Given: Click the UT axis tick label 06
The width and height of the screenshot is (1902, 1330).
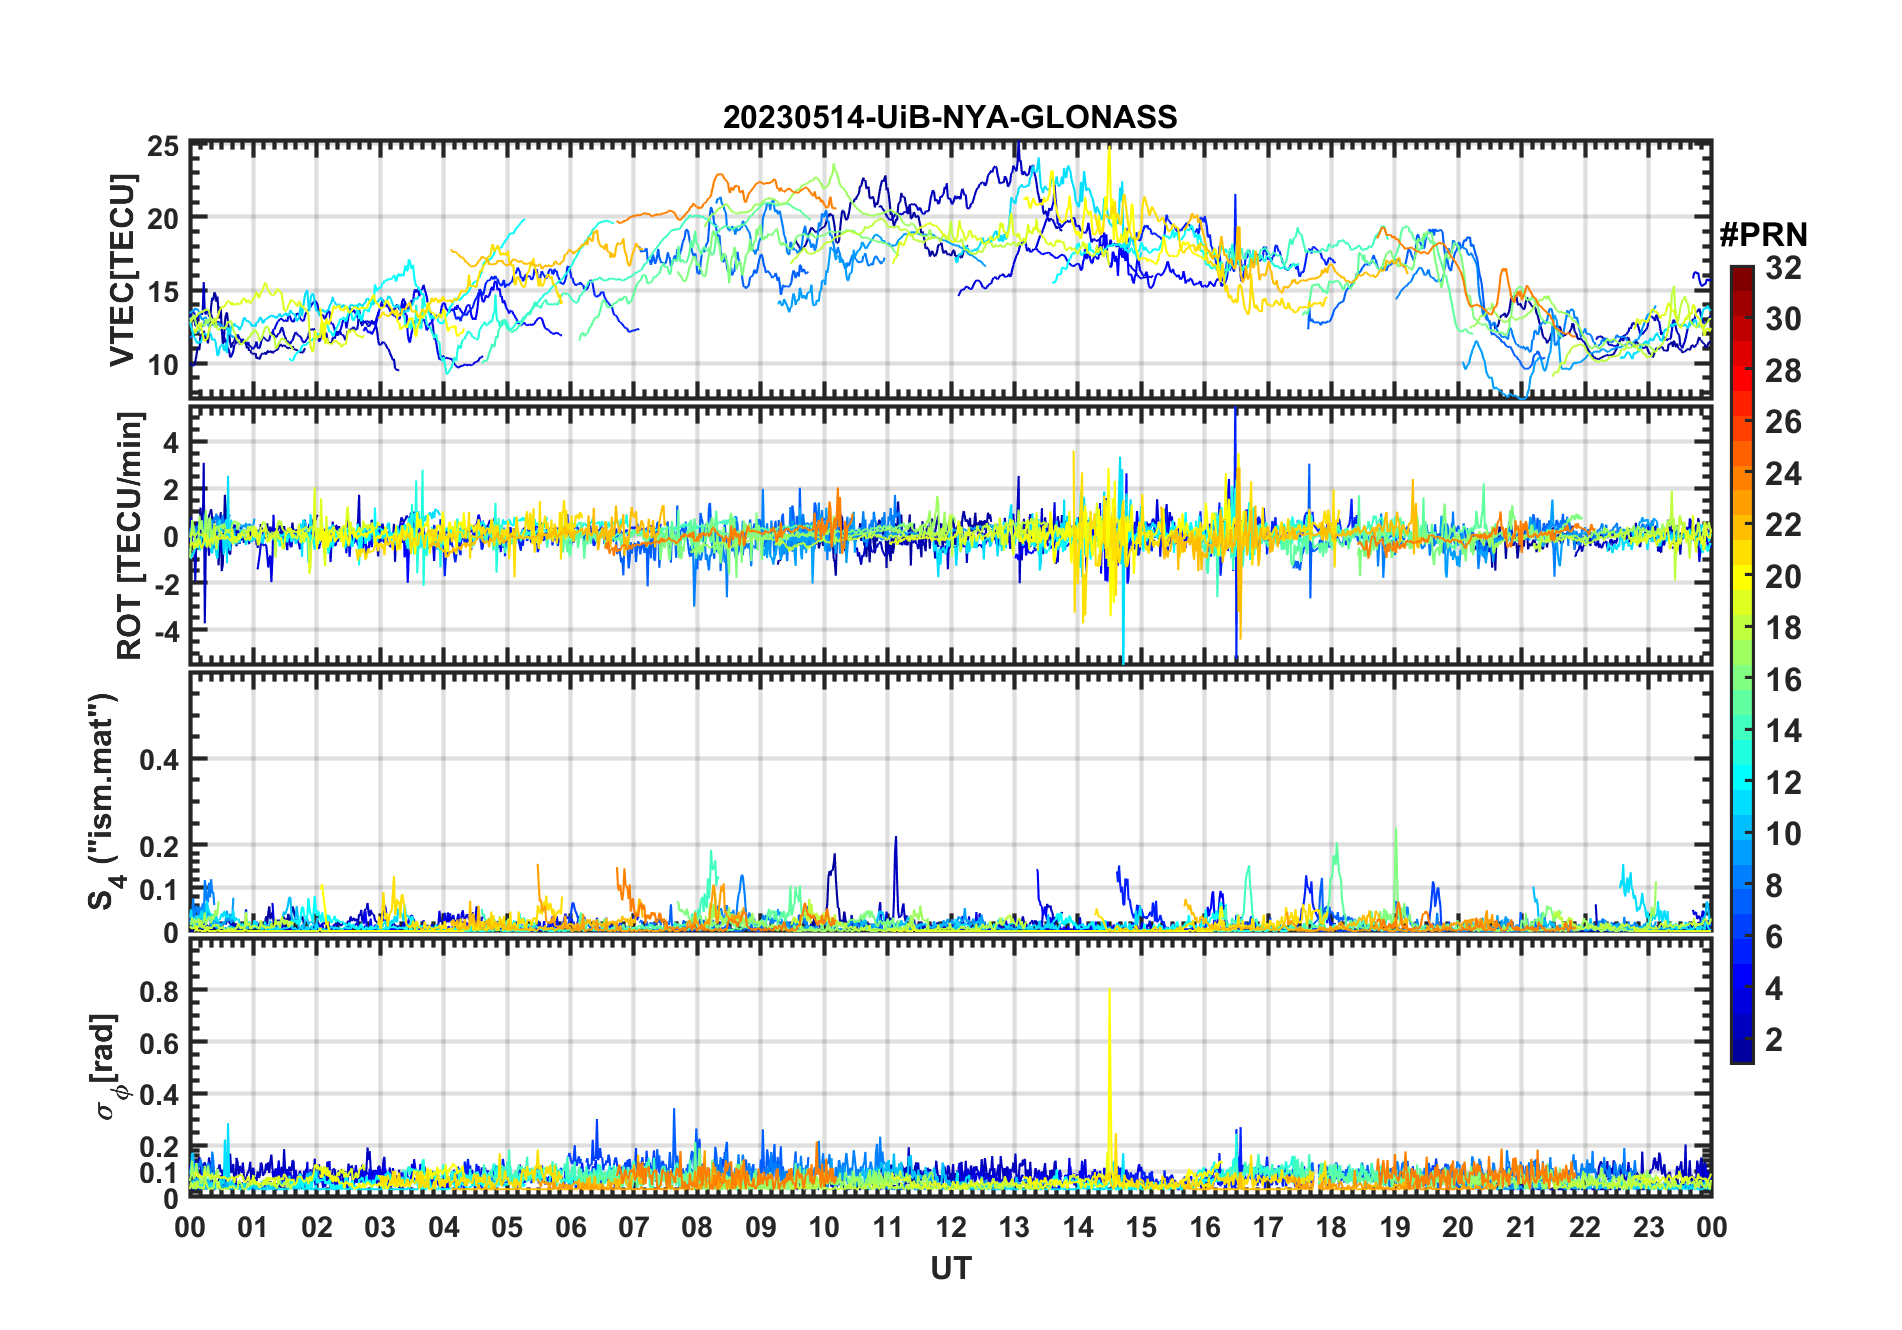Looking at the screenshot, I should pyautogui.click(x=571, y=1227).
